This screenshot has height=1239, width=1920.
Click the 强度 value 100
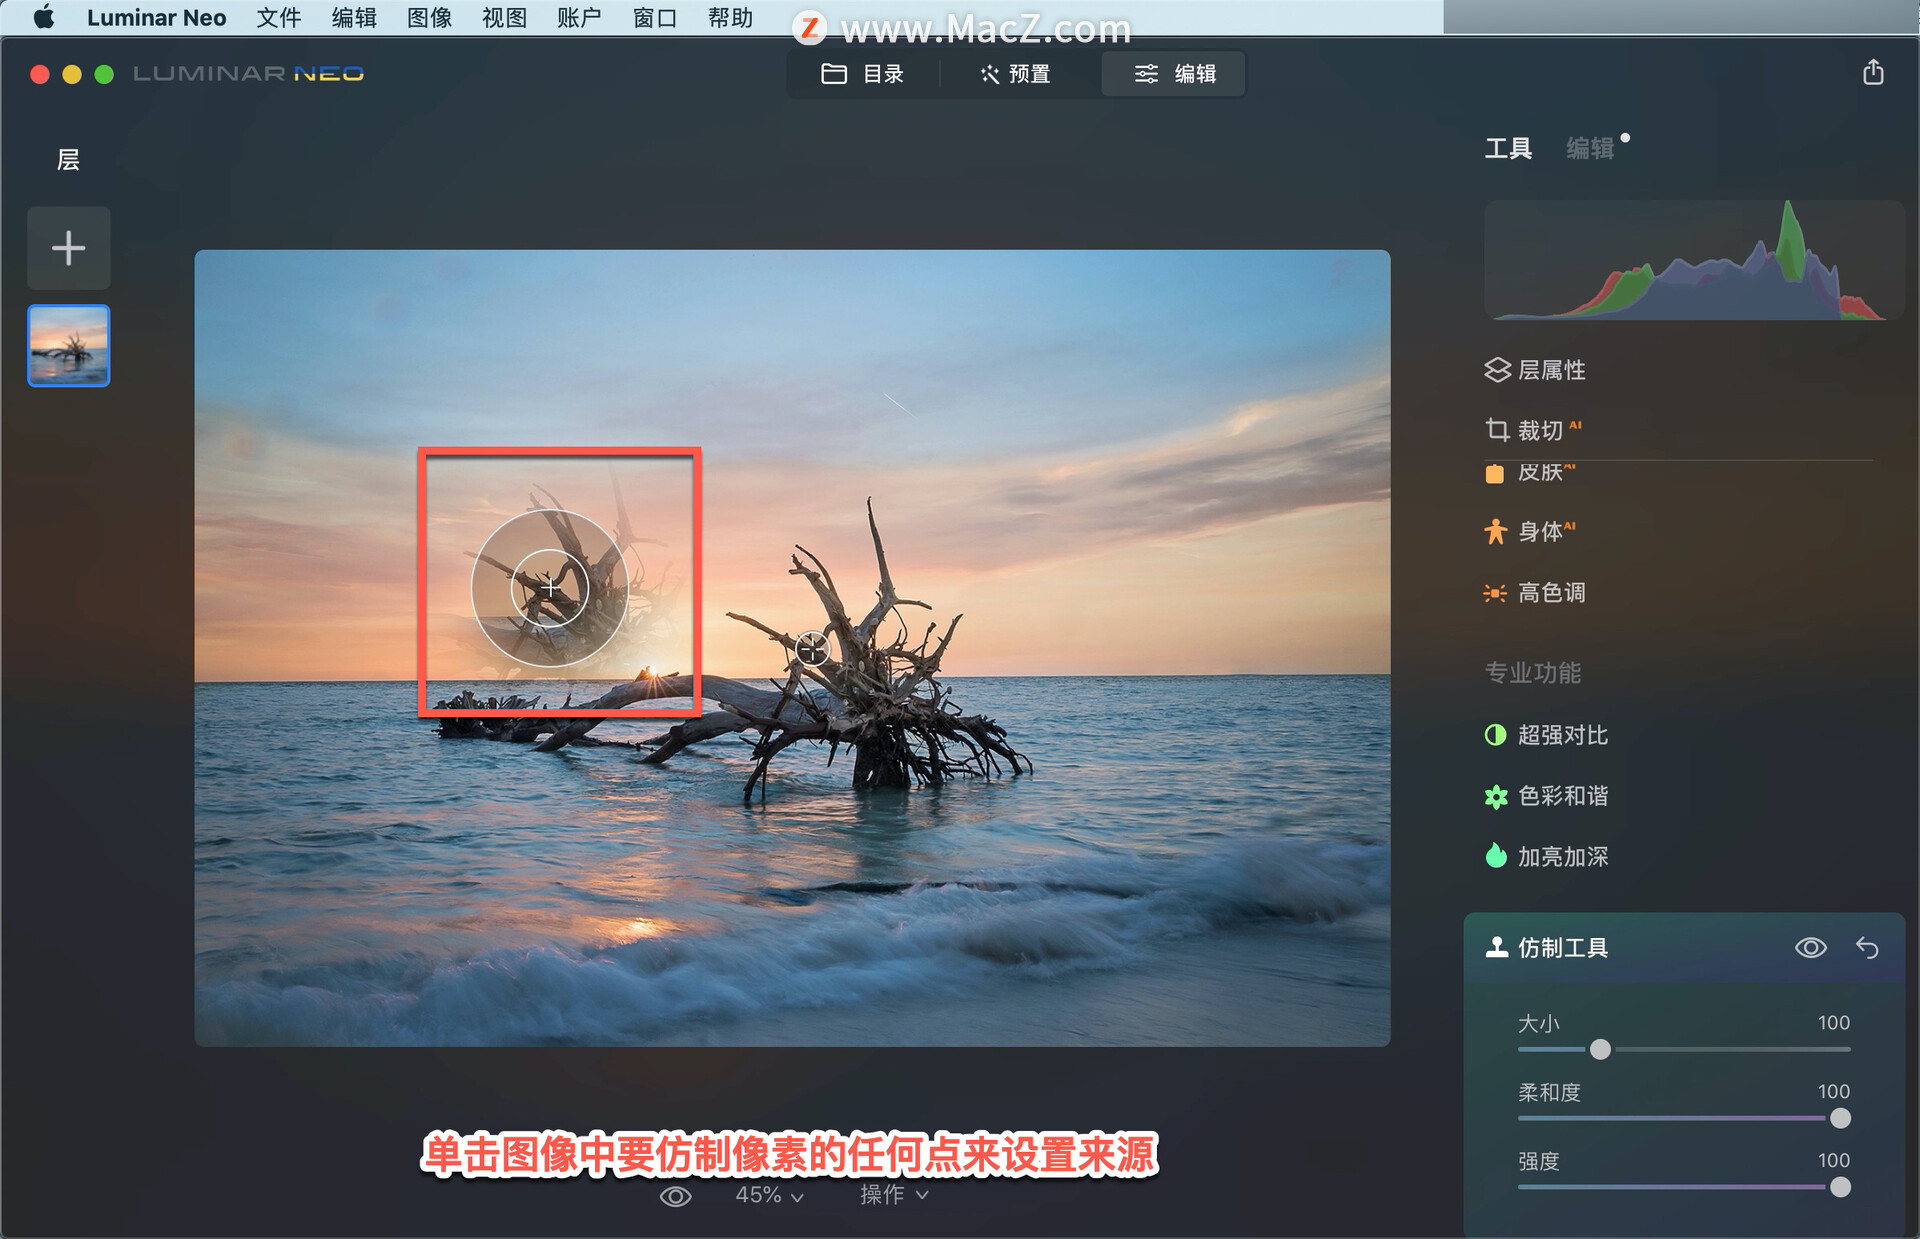click(x=1833, y=1161)
